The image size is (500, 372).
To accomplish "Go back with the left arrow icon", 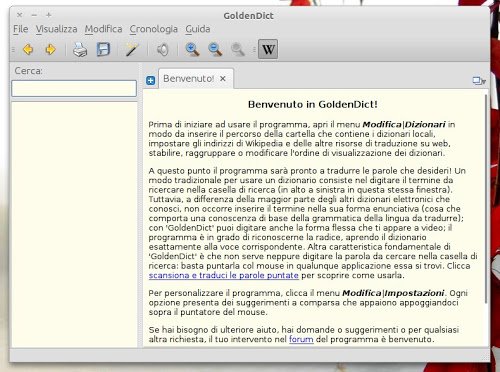I will 28,50.
